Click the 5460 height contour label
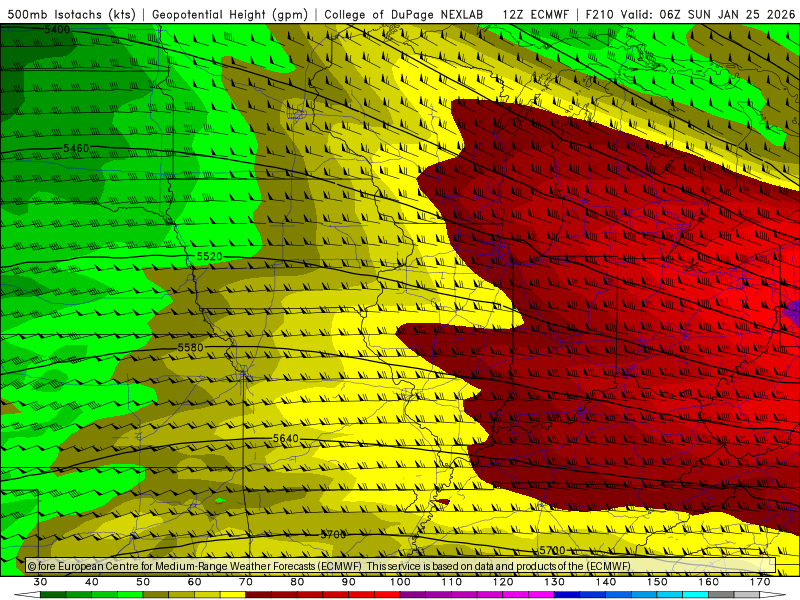This screenshot has width=800, height=600. coord(76,148)
